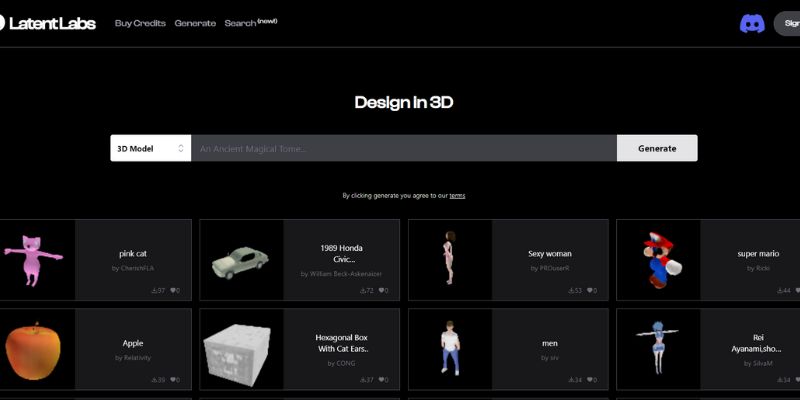Open the men model thumbnail

click(450, 349)
